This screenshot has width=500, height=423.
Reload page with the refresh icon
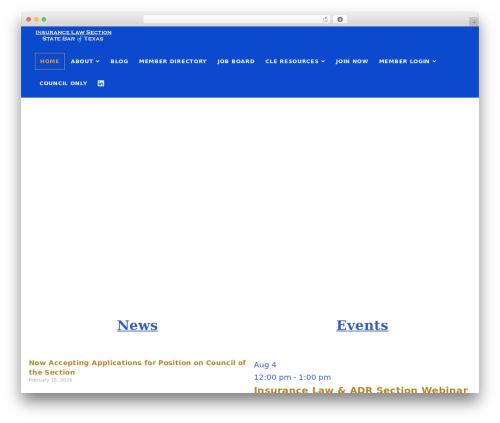[325, 20]
